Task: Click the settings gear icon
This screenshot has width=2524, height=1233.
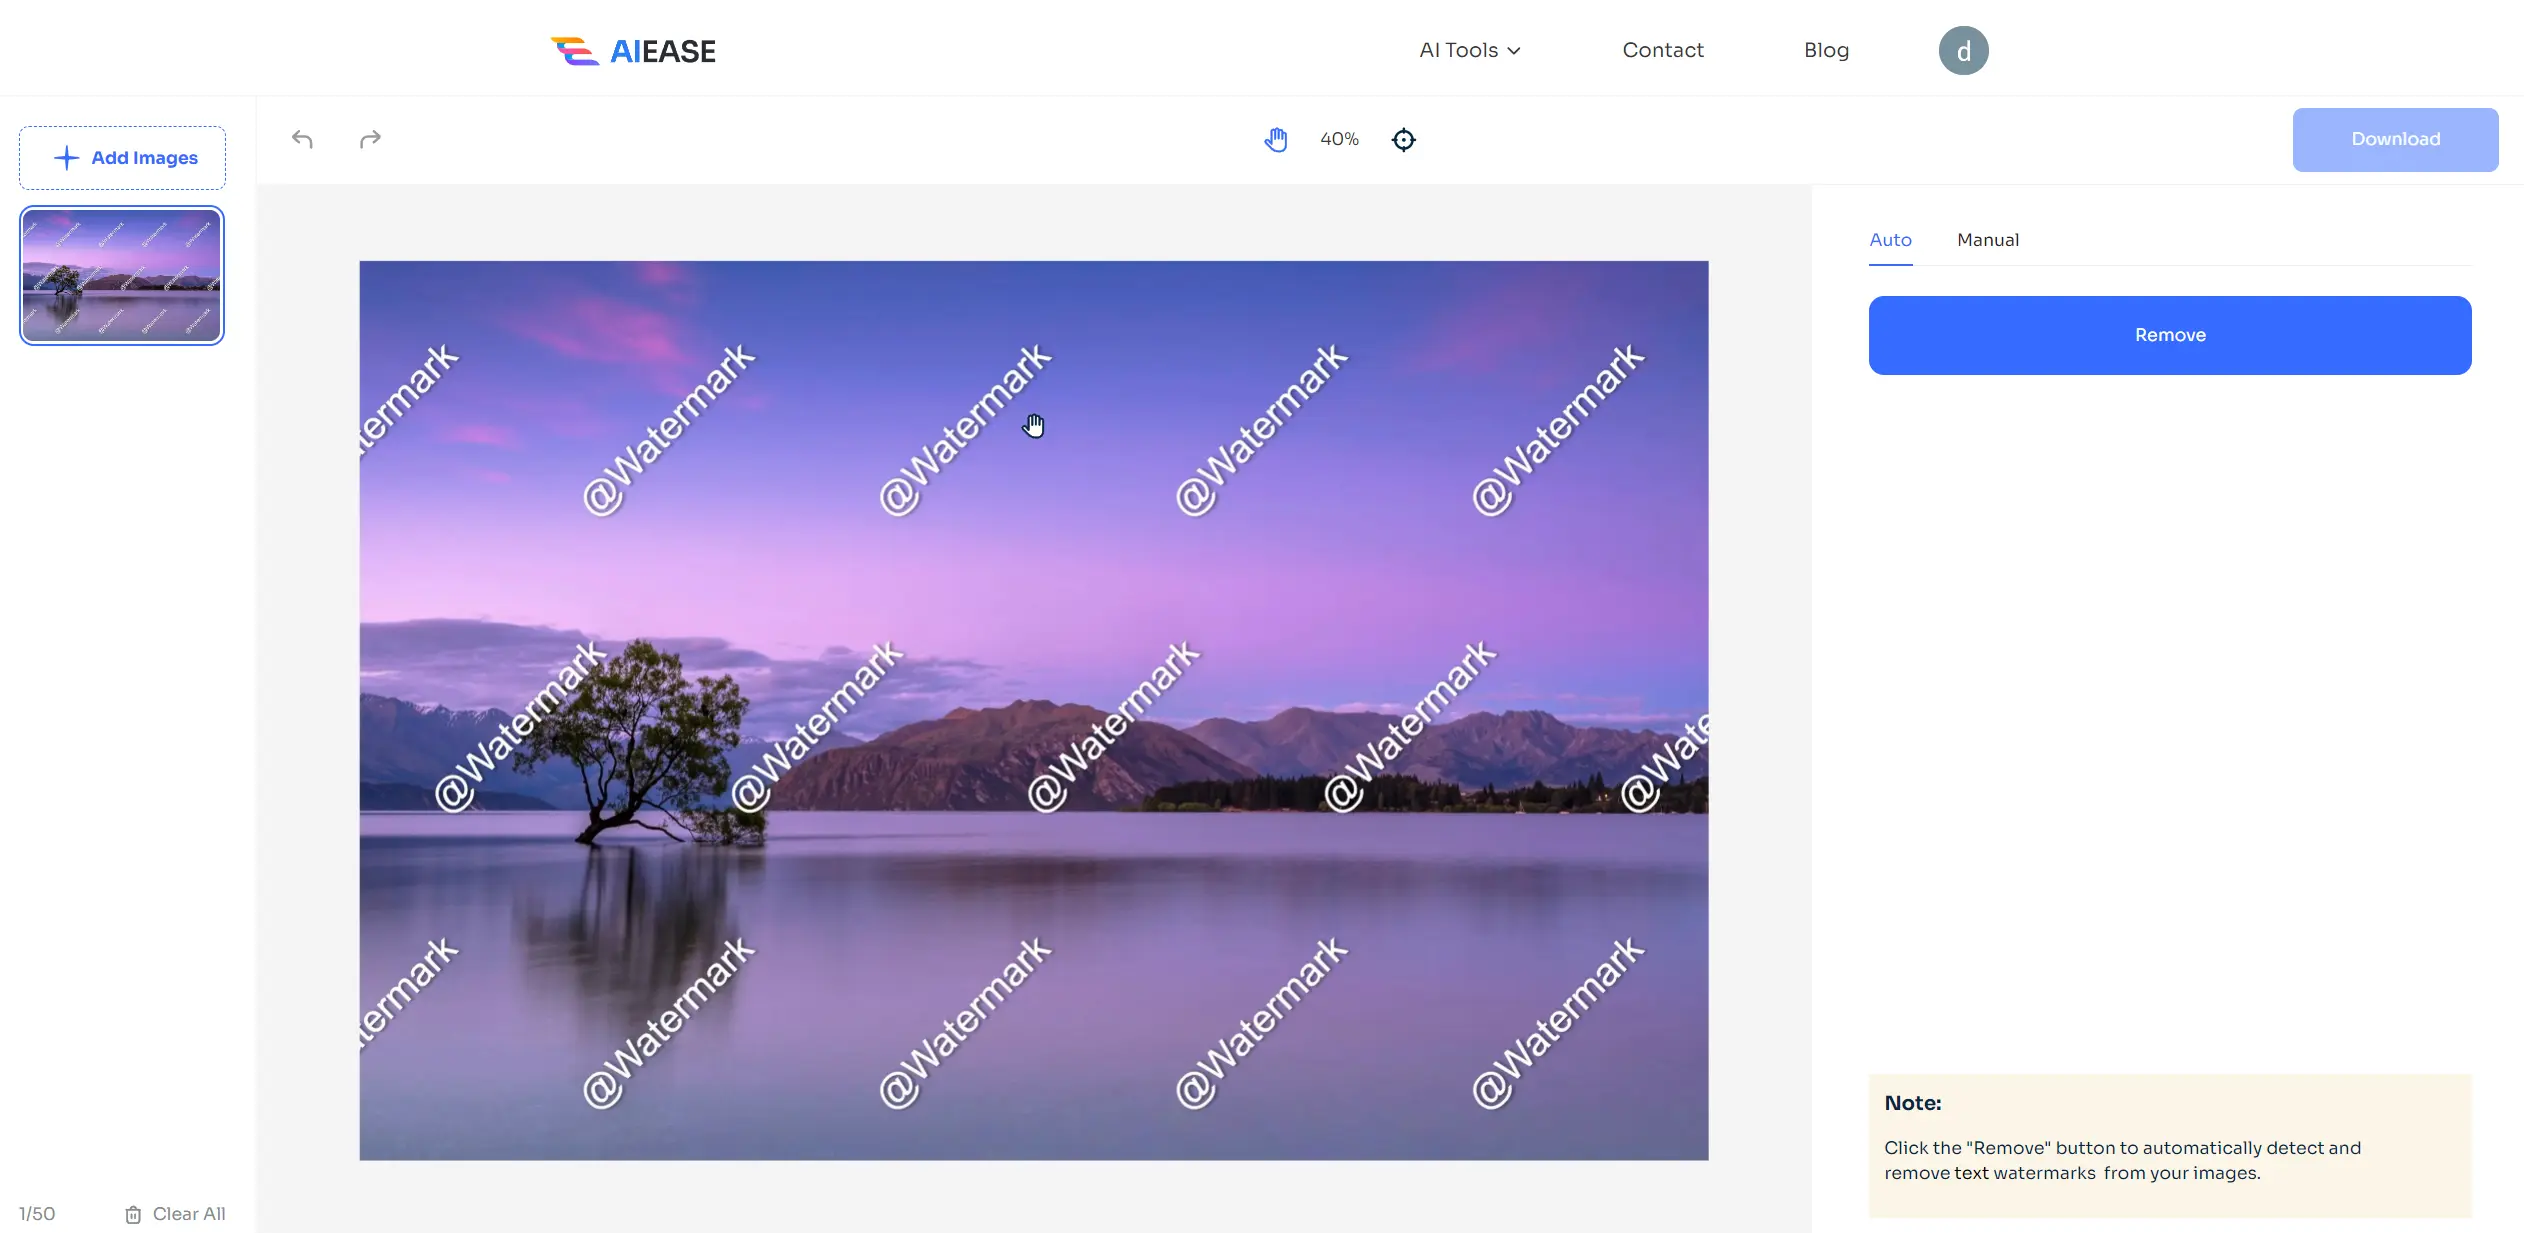Action: [x=1402, y=138]
